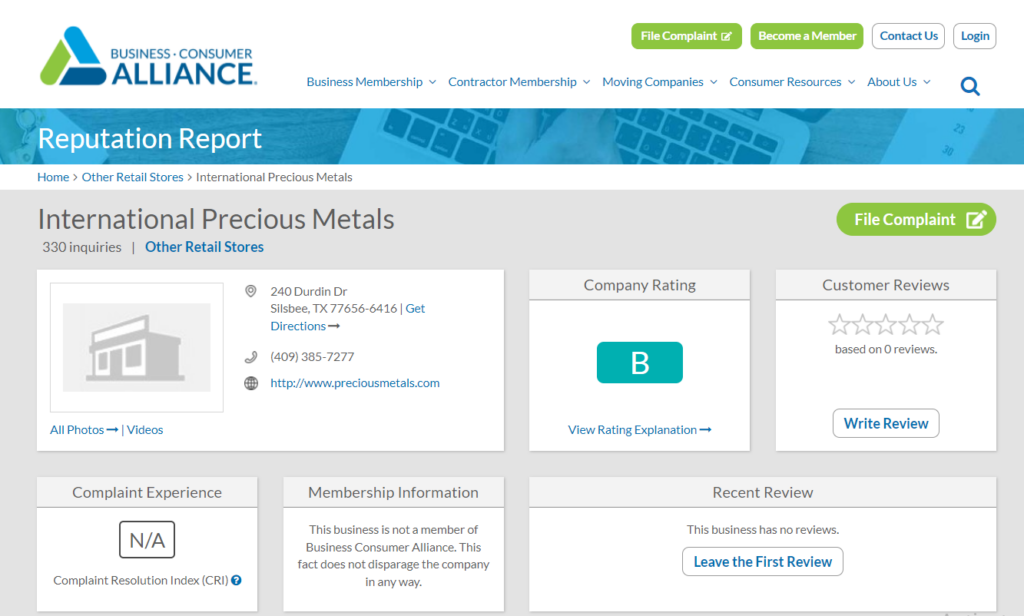
Task: Click the Write Review button
Action: [886, 423]
